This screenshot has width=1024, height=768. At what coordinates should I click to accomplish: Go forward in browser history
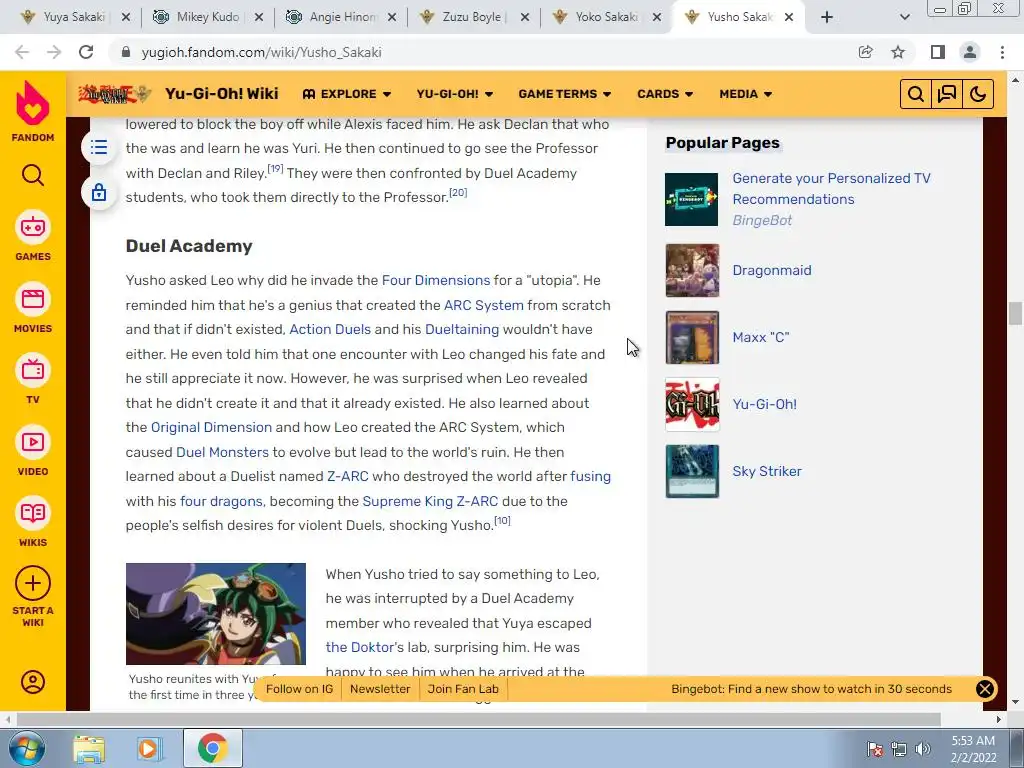[54, 52]
